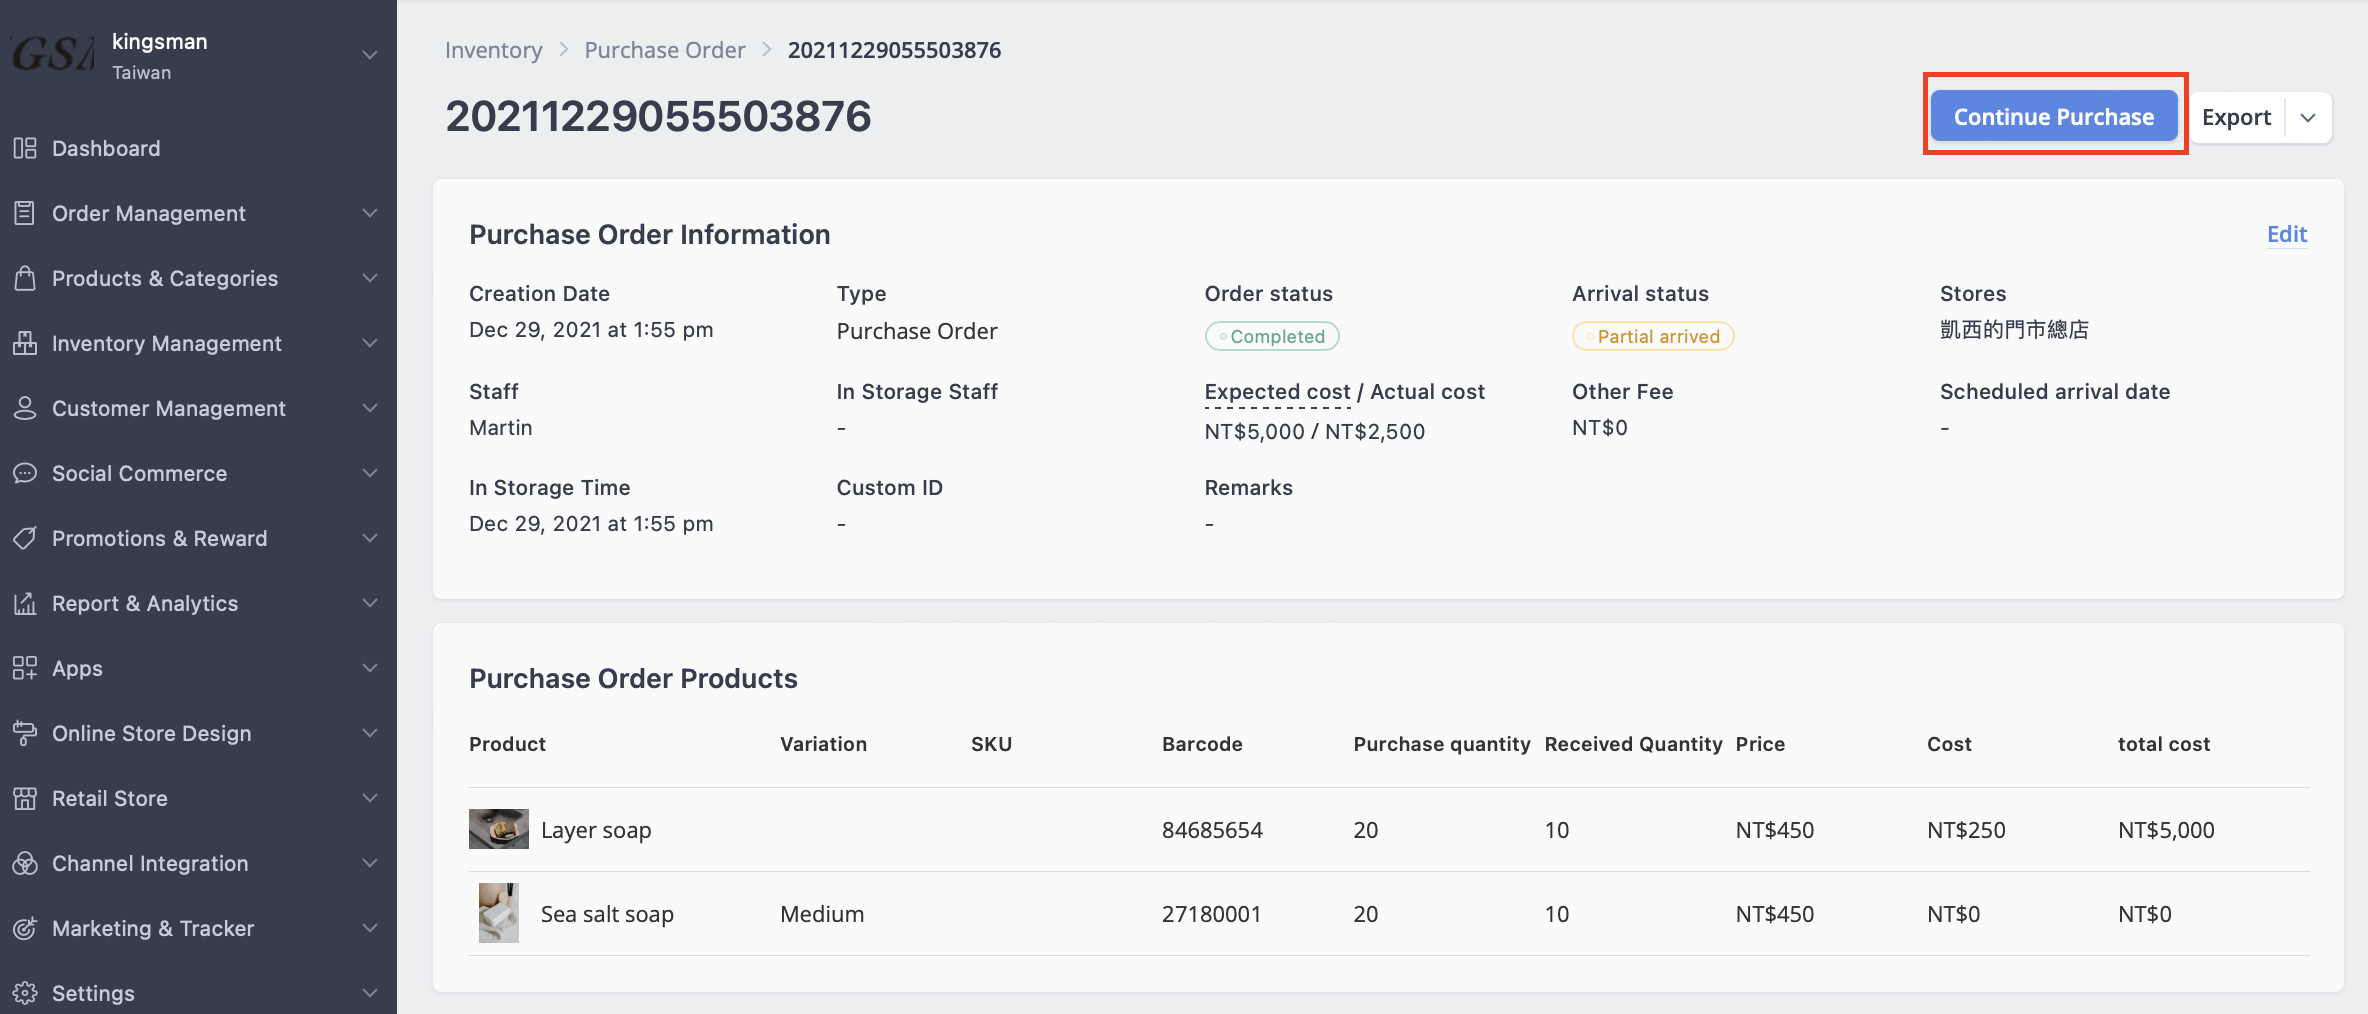Go to Purchase Order in breadcrumb
Image resolution: width=2368 pixels, height=1014 pixels.
point(665,50)
